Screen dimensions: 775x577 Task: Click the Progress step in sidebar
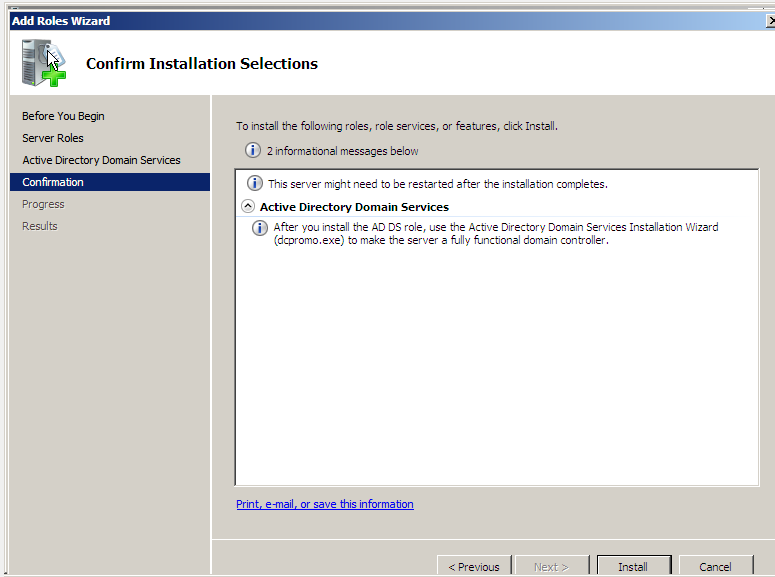tap(43, 204)
